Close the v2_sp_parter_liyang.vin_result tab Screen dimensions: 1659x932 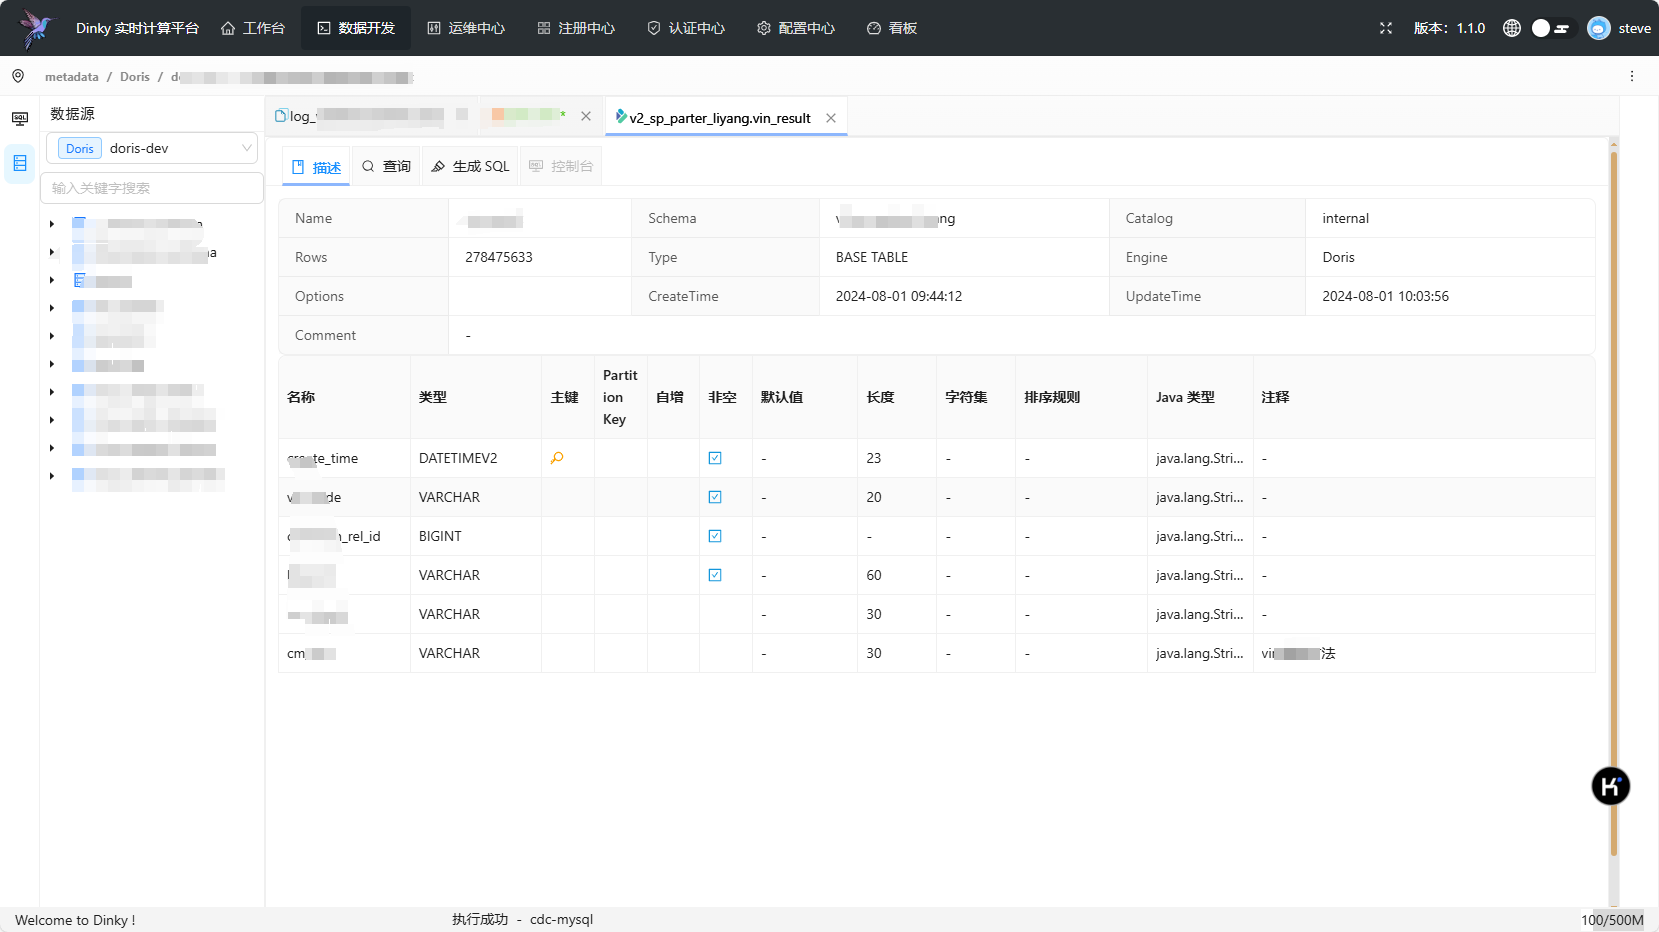click(831, 118)
